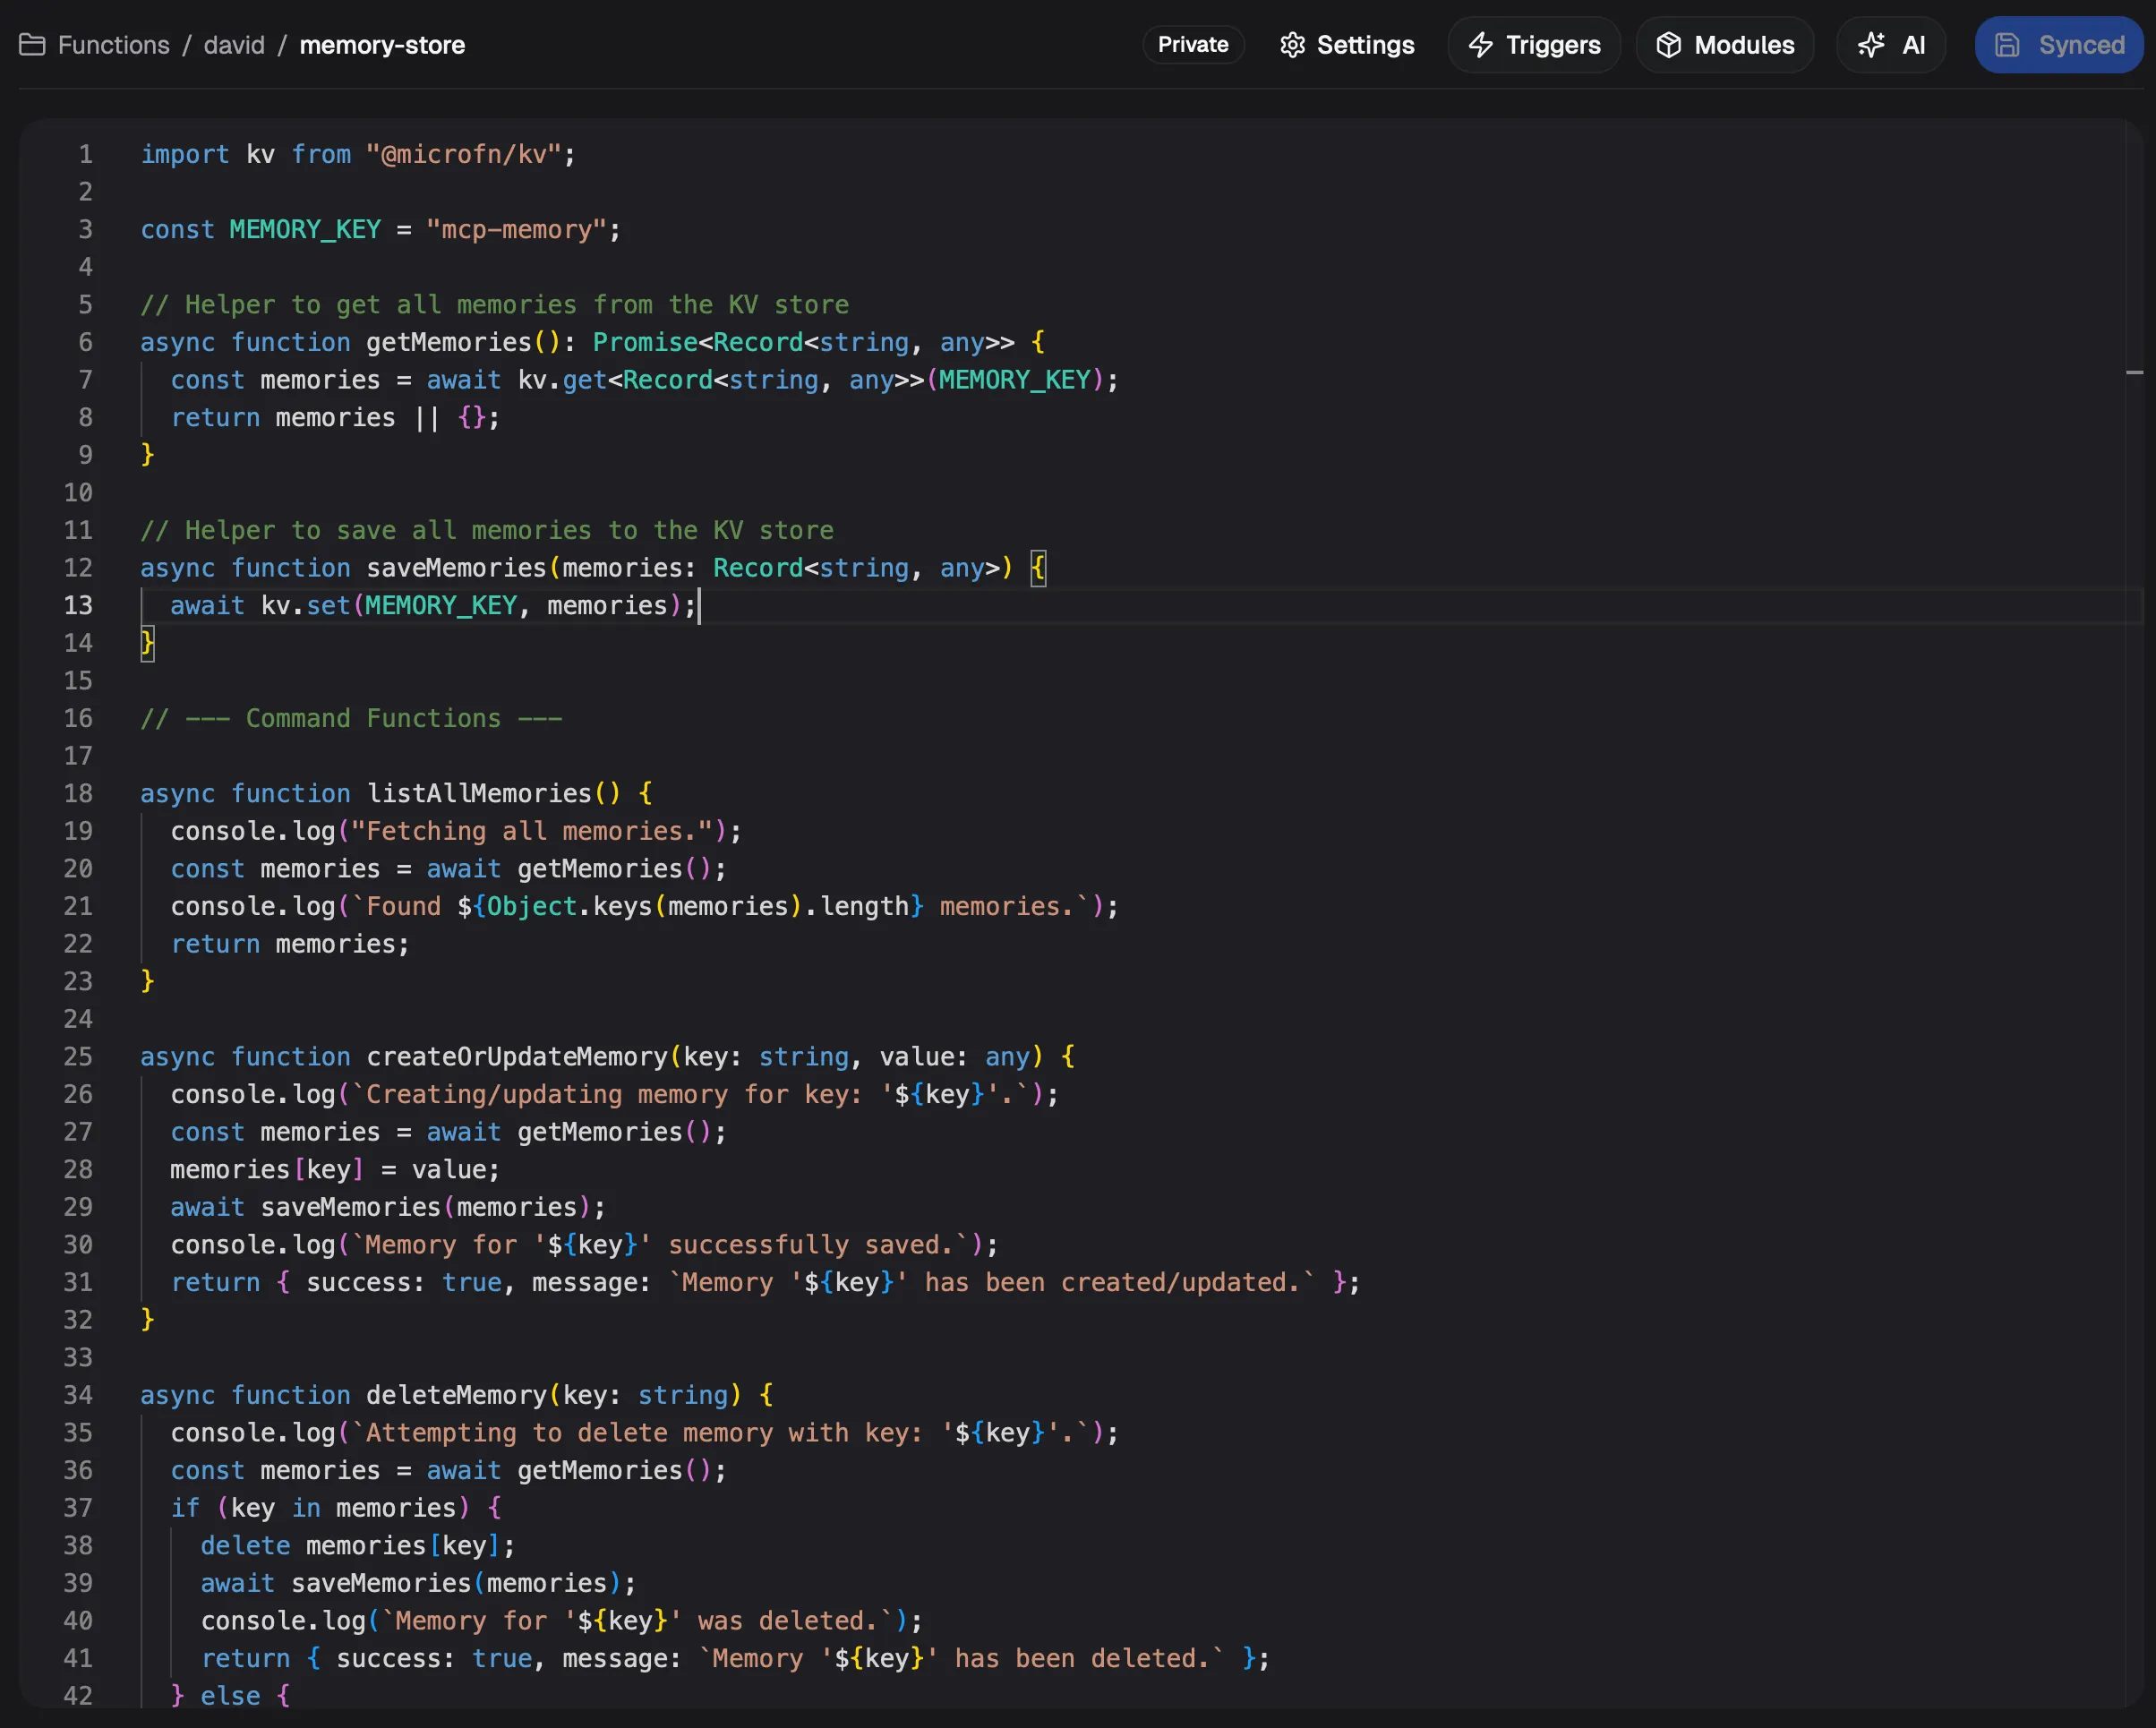Click line number 13 in gutter
Viewport: 2156px width, 1728px height.
78,605
